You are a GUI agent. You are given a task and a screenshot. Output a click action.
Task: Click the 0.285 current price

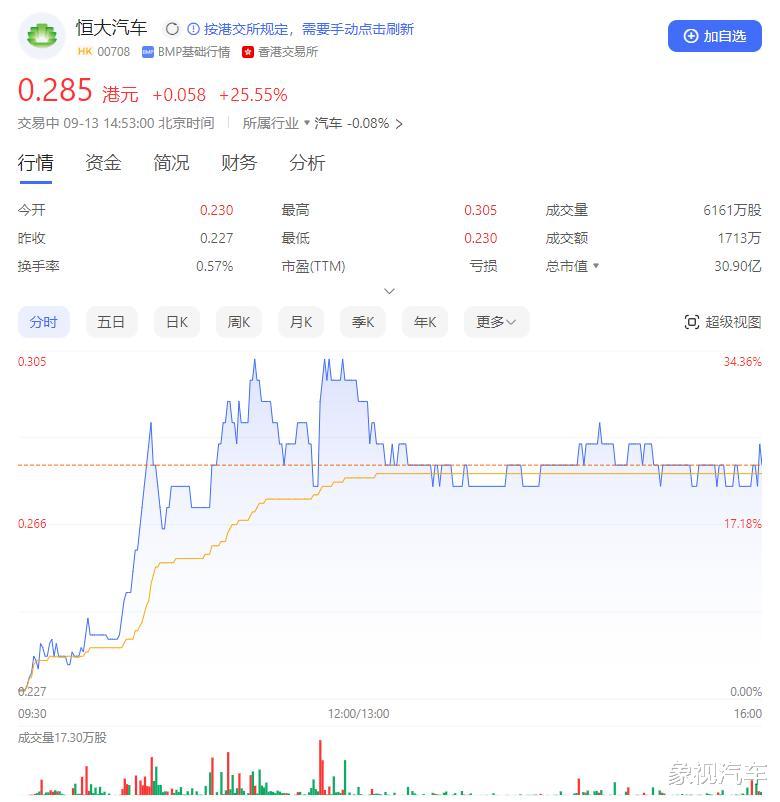(x=55, y=90)
